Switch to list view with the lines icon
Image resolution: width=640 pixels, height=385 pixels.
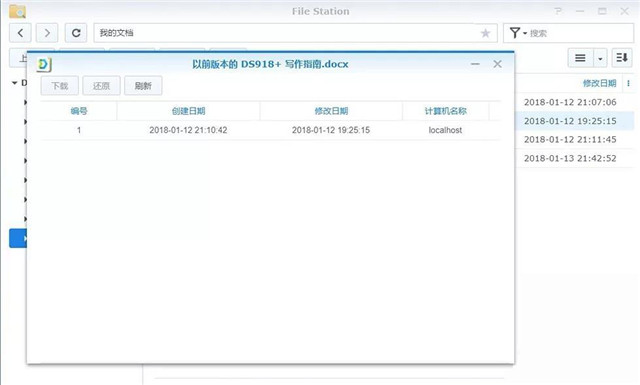580,58
